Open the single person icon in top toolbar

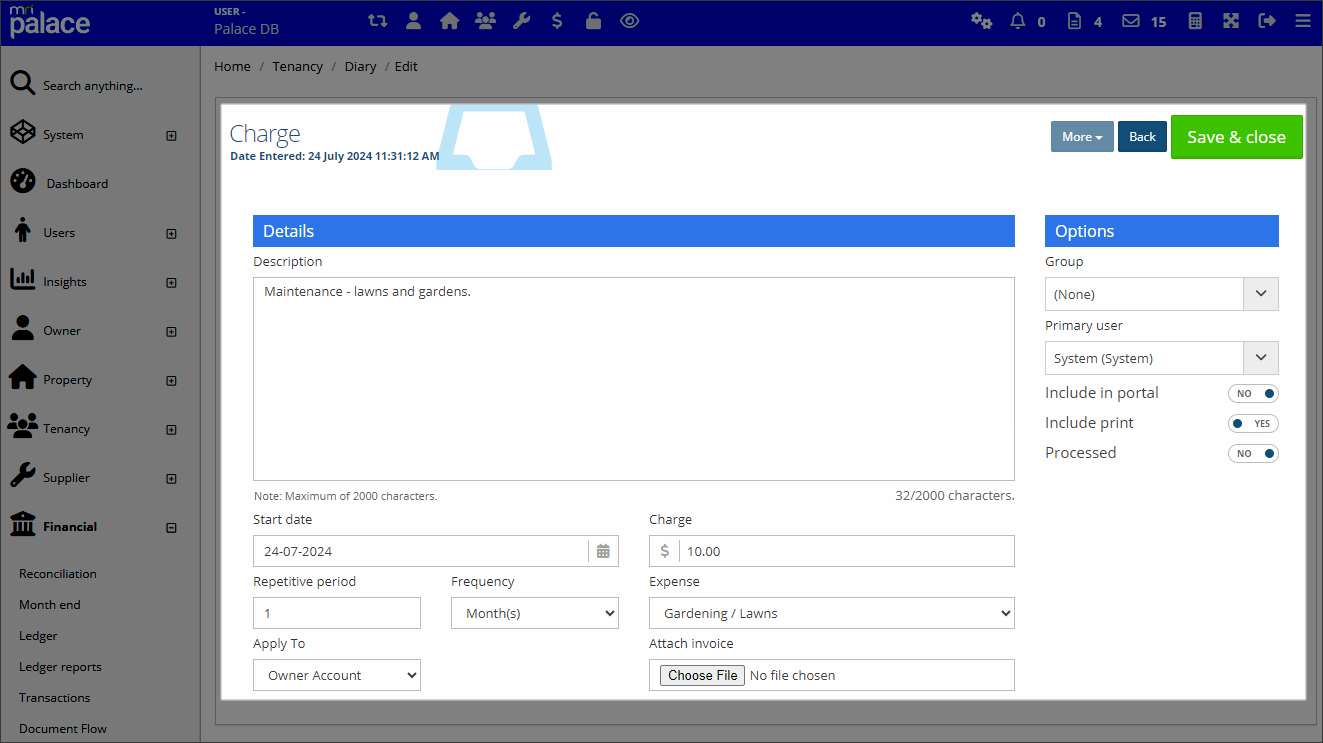413,20
